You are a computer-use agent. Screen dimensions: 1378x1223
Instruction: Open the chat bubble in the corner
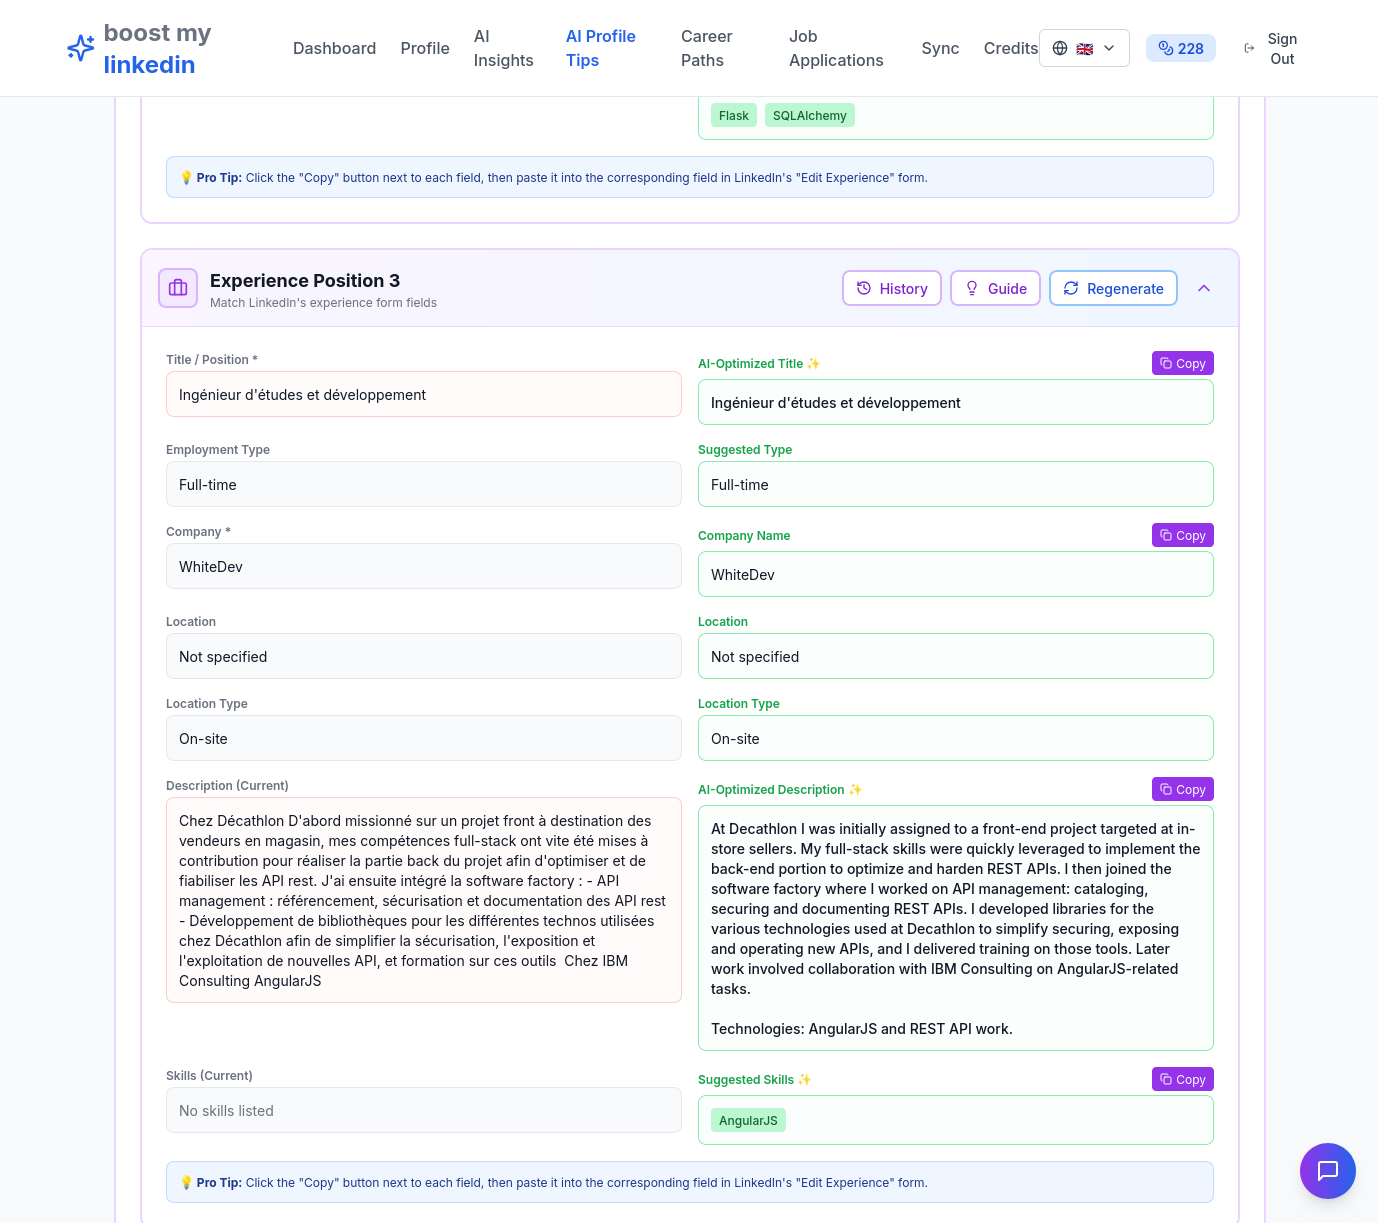1328,1171
